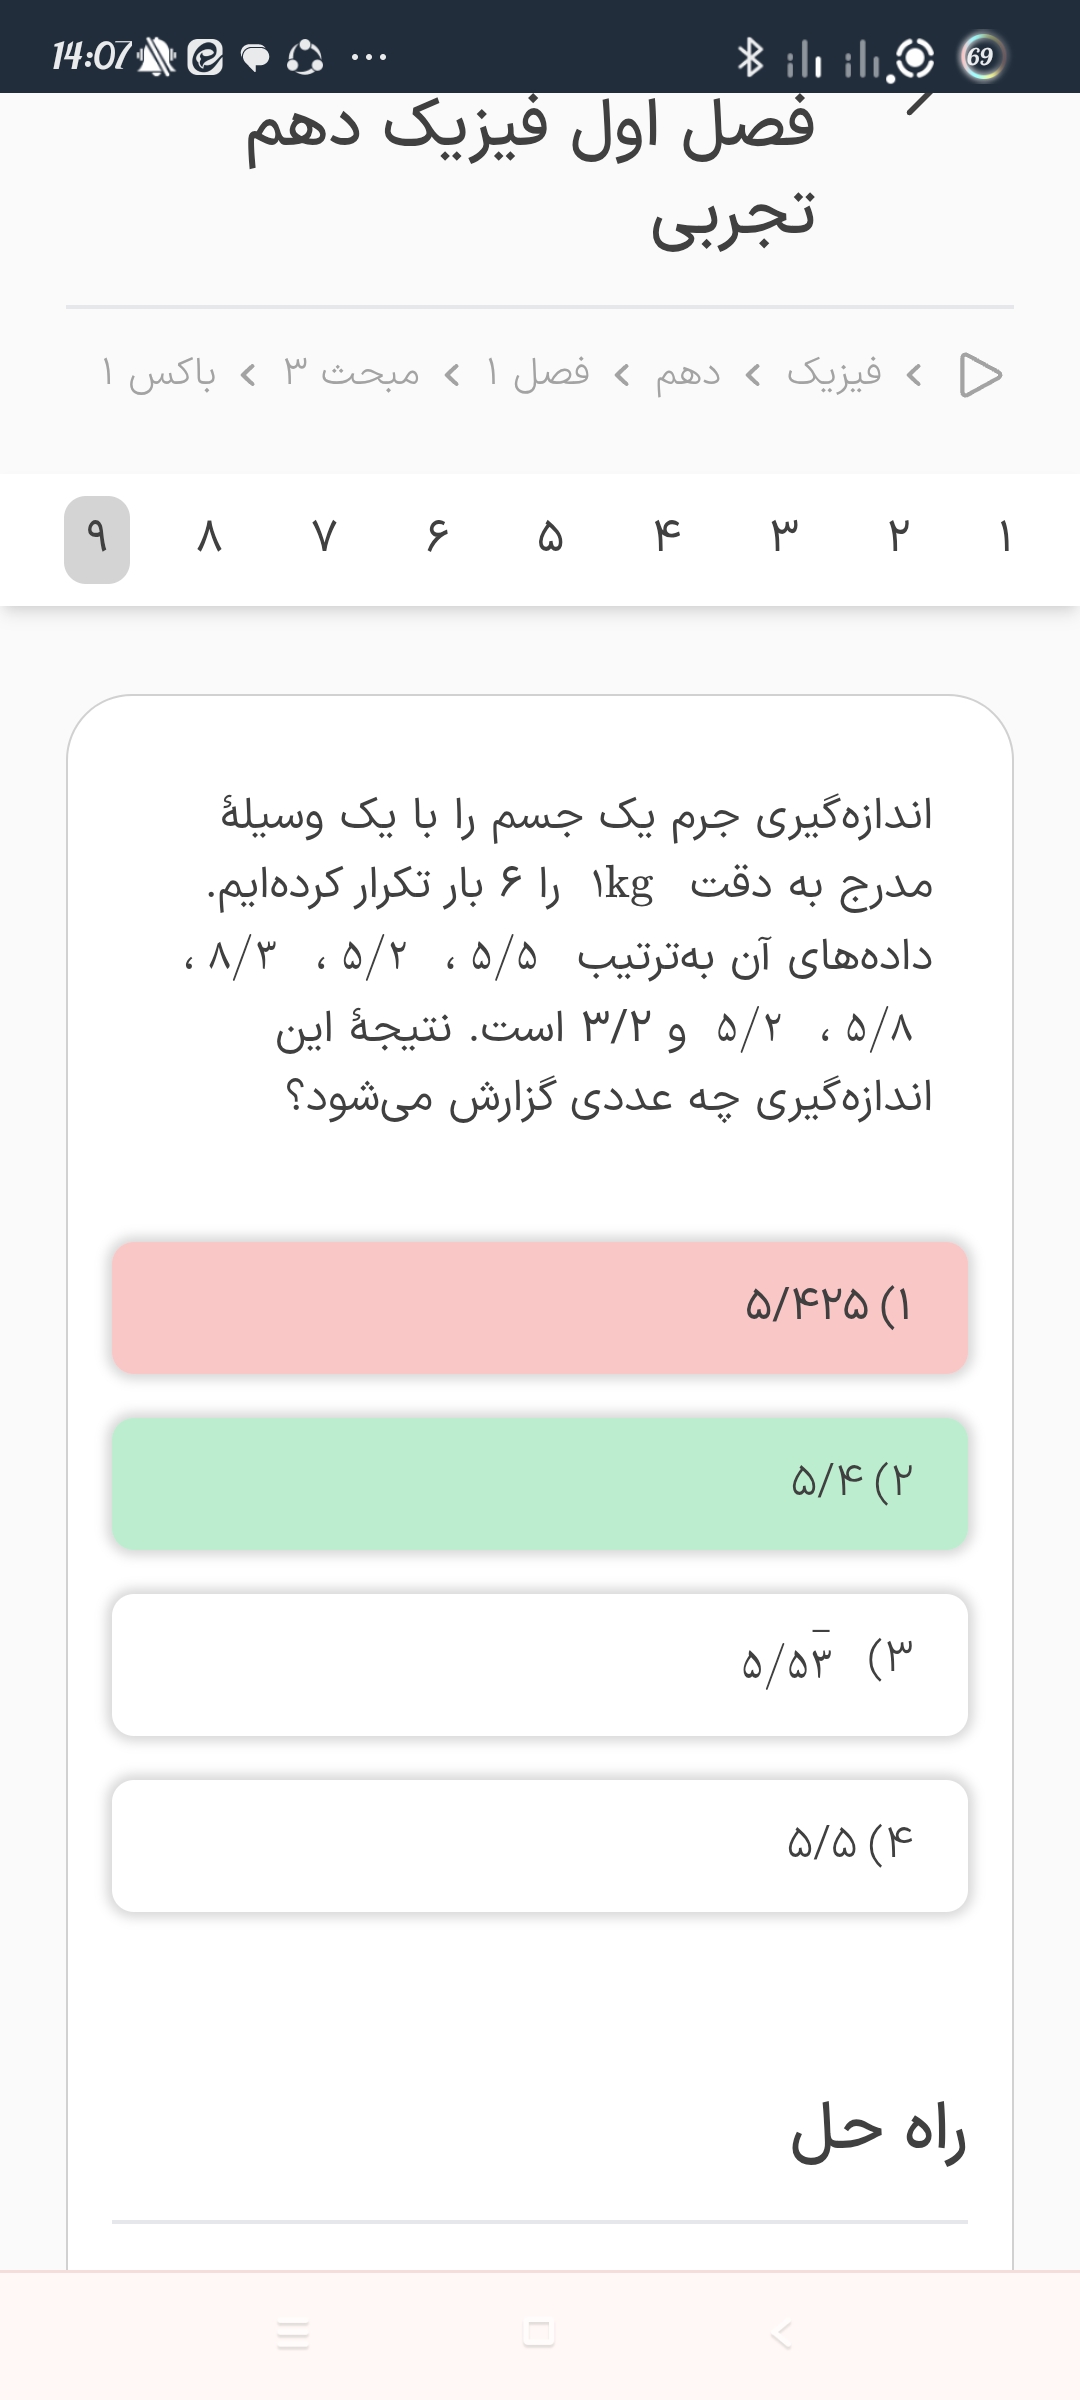This screenshot has height=2400, width=1080.
Task: Tap the Android back navigation icon
Action: pos(782,2334)
